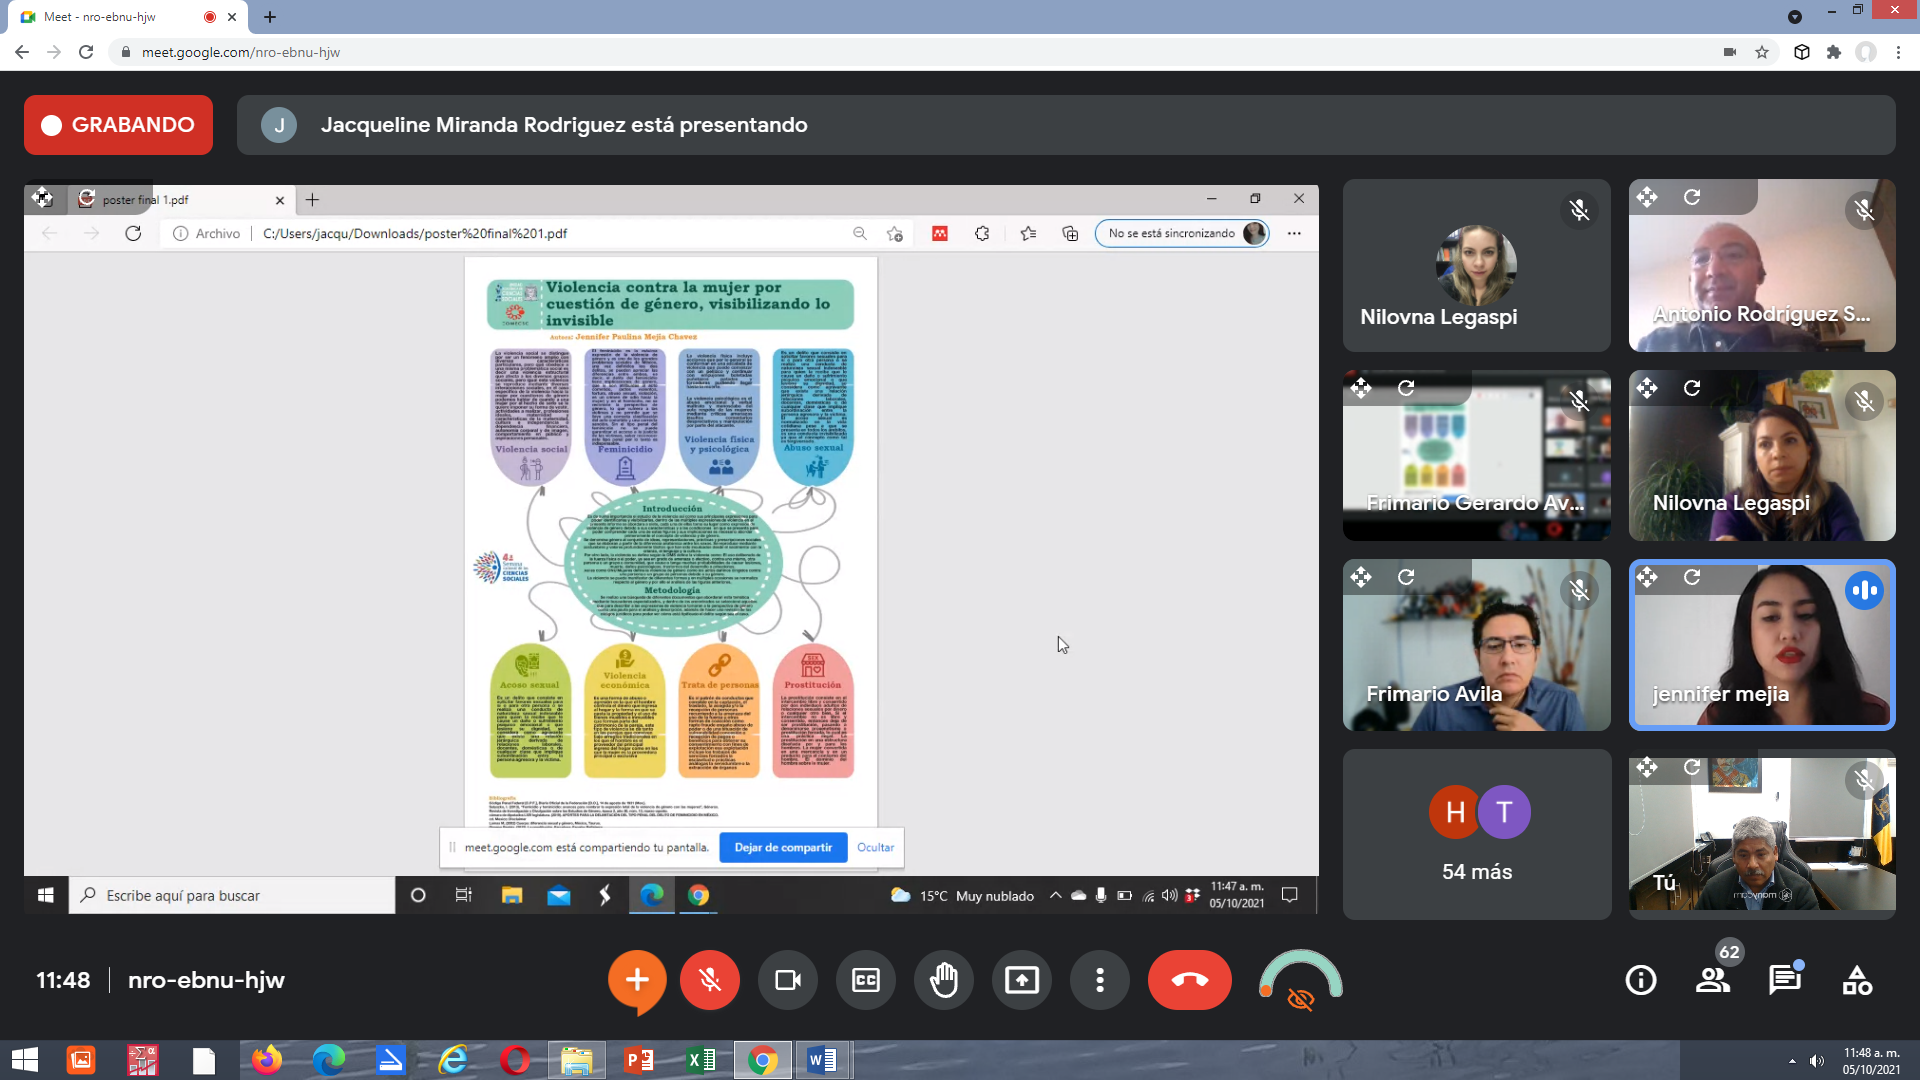Bookmark this page star icon in Chrome

(1762, 52)
